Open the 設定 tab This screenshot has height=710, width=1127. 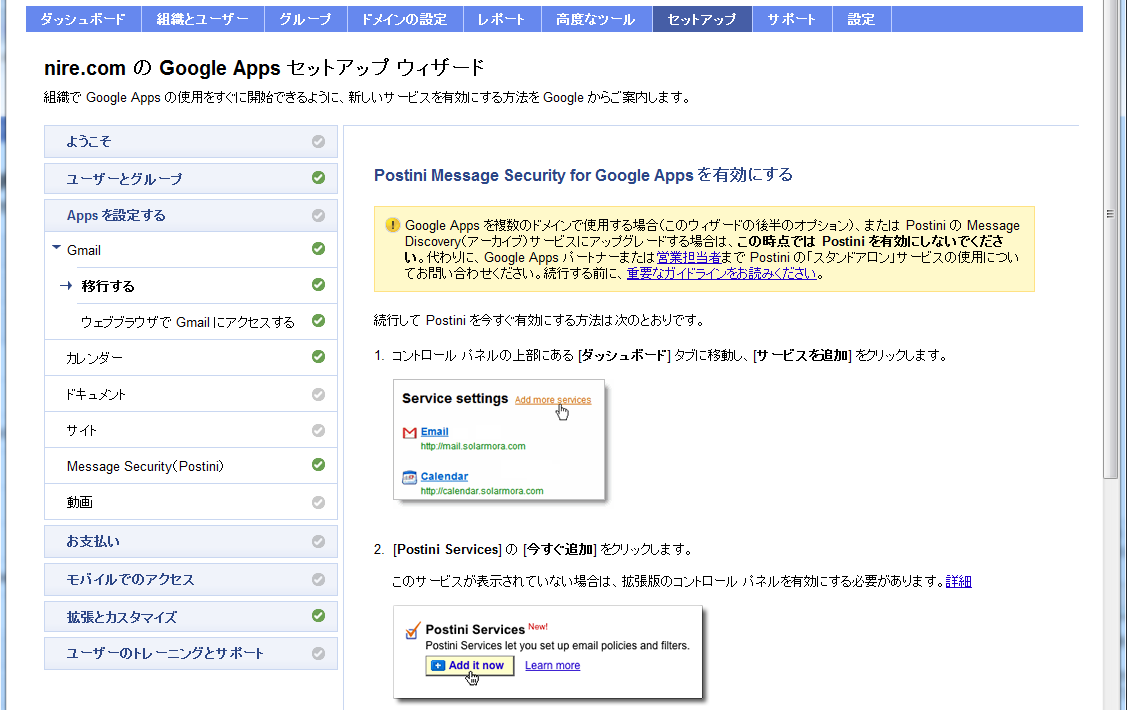pos(861,19)
